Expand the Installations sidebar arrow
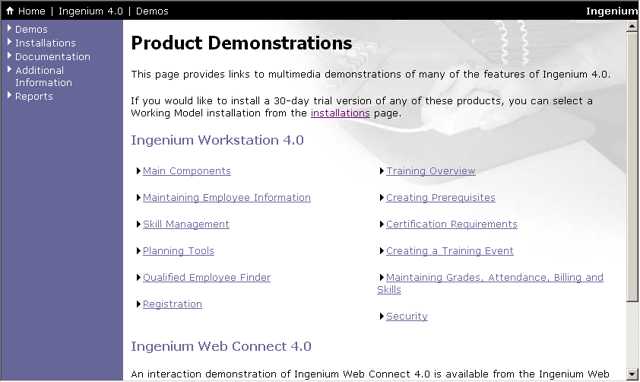Screen dimensions: 640x382 click(9, 42)
